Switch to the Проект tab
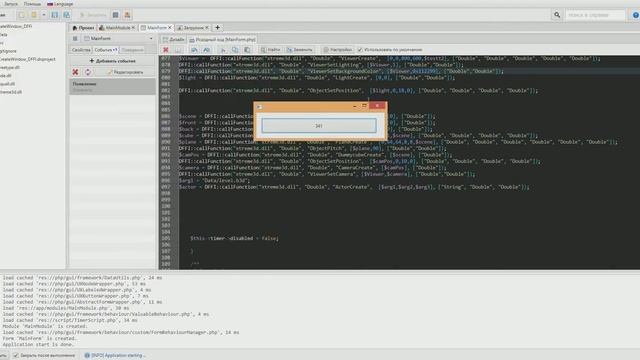 click(x=83, y=28)
